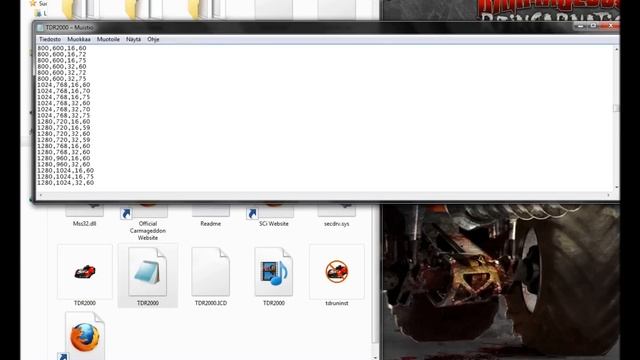Image resolution: width=640 pixels, height=360 pixels.
Task: Select the Firefox shortcut icon in Explorer
Action: click(x=85, y=336)
